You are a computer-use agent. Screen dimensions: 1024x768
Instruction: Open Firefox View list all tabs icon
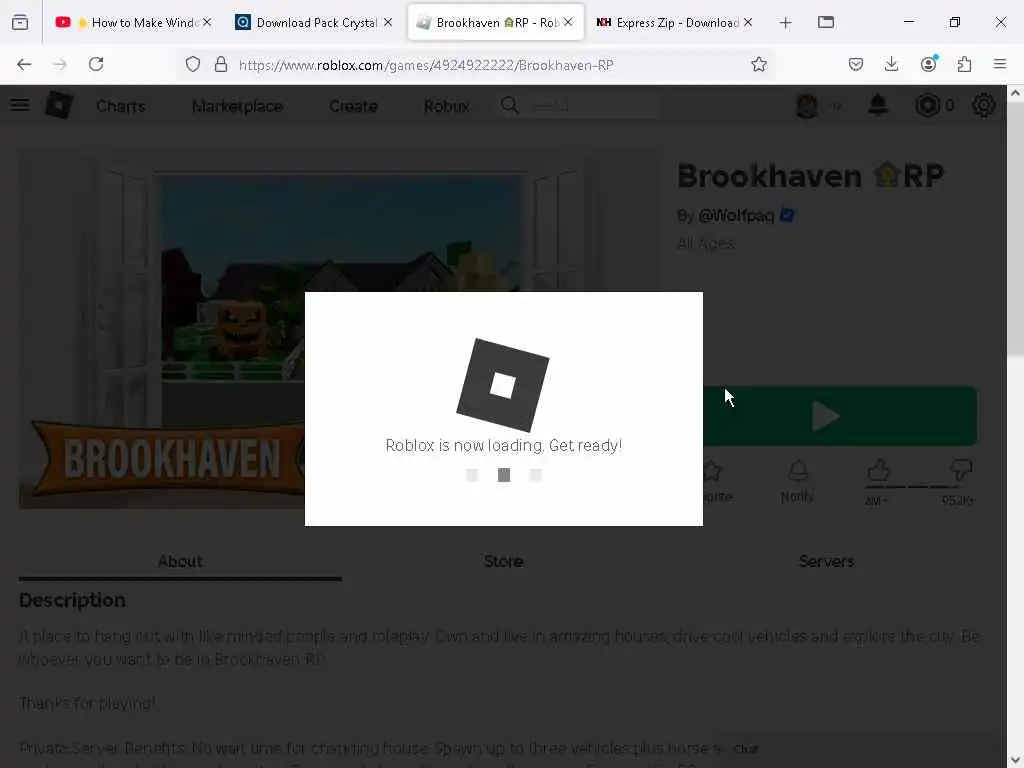826,22
